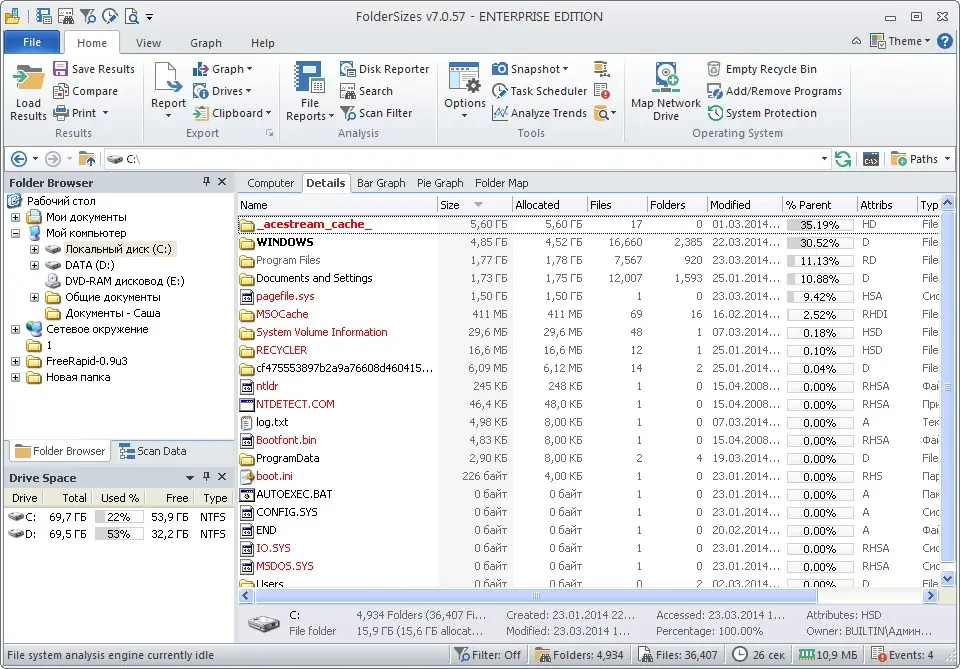Open the Search tool in the Analysis group

[x=366, y=91]
